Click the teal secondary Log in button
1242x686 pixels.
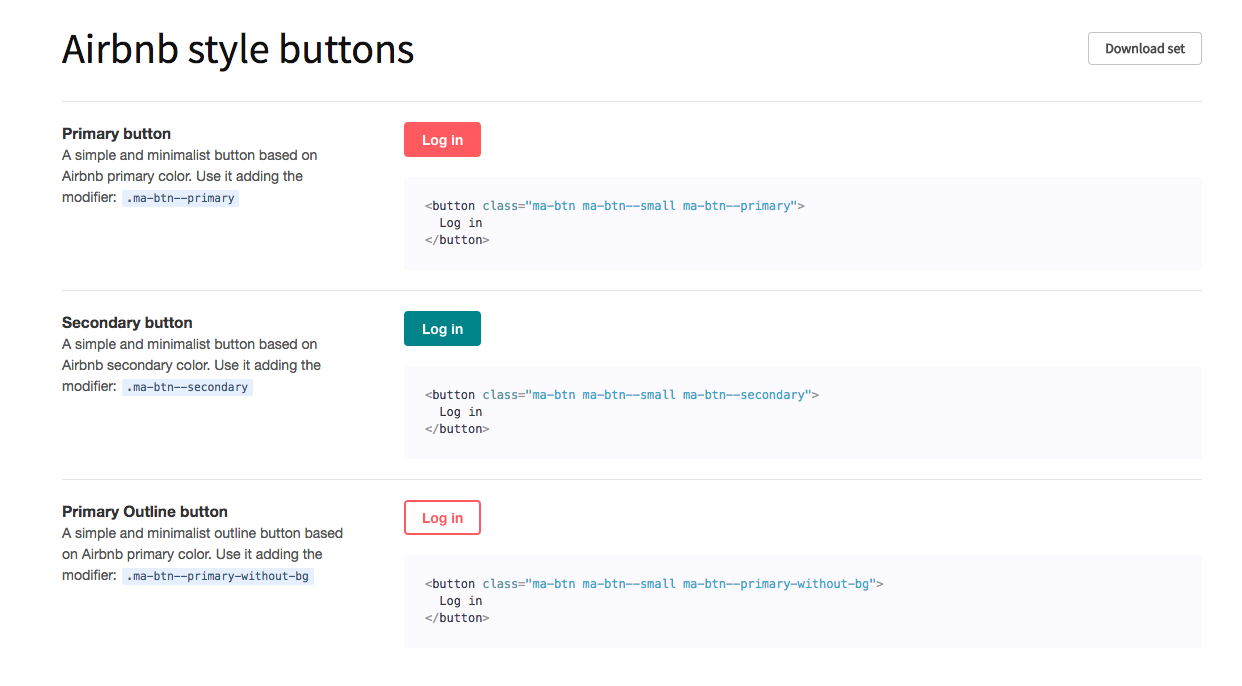coord(442,329)
